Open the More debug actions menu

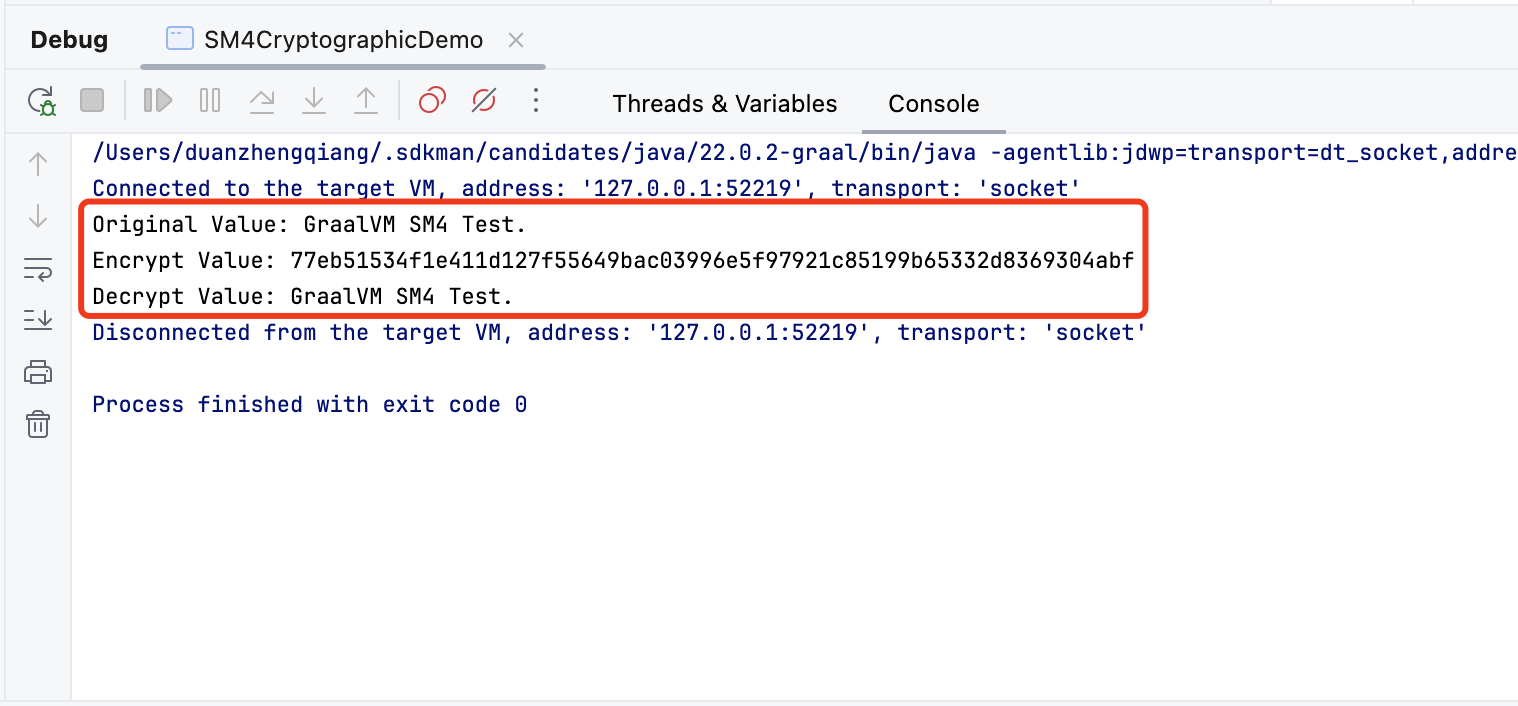536,101
